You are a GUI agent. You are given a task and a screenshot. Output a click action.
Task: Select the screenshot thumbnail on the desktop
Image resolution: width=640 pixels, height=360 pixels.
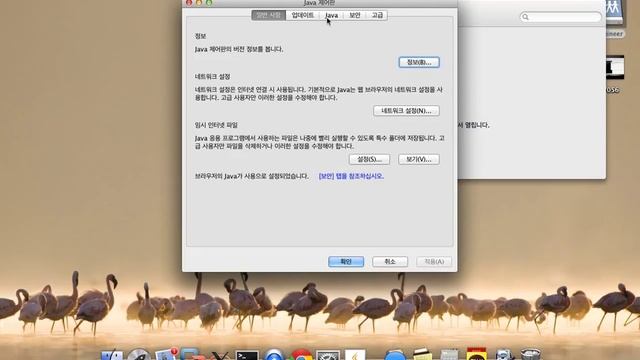[x=614, y=67]
